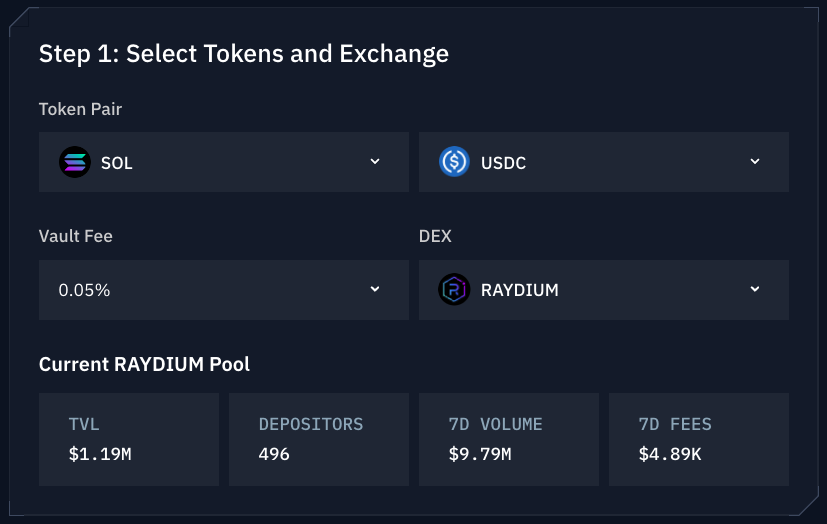Click the Raydium DEX logo icon
This screenshot has height=524, width=827.
click(455, 290)
